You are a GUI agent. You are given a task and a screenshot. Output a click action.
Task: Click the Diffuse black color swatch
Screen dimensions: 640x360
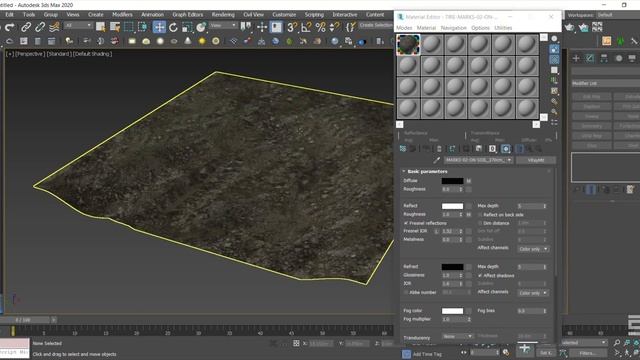453,181
